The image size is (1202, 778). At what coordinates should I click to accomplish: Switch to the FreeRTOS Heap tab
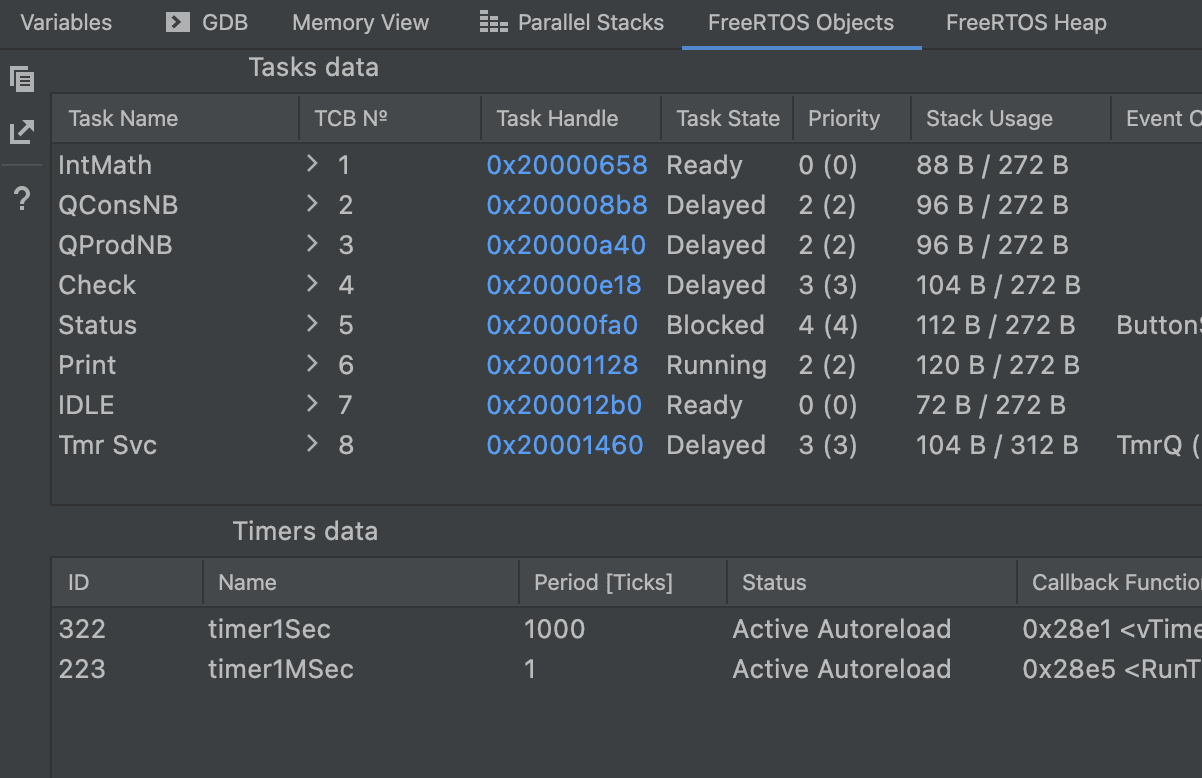coord(1026,22)
